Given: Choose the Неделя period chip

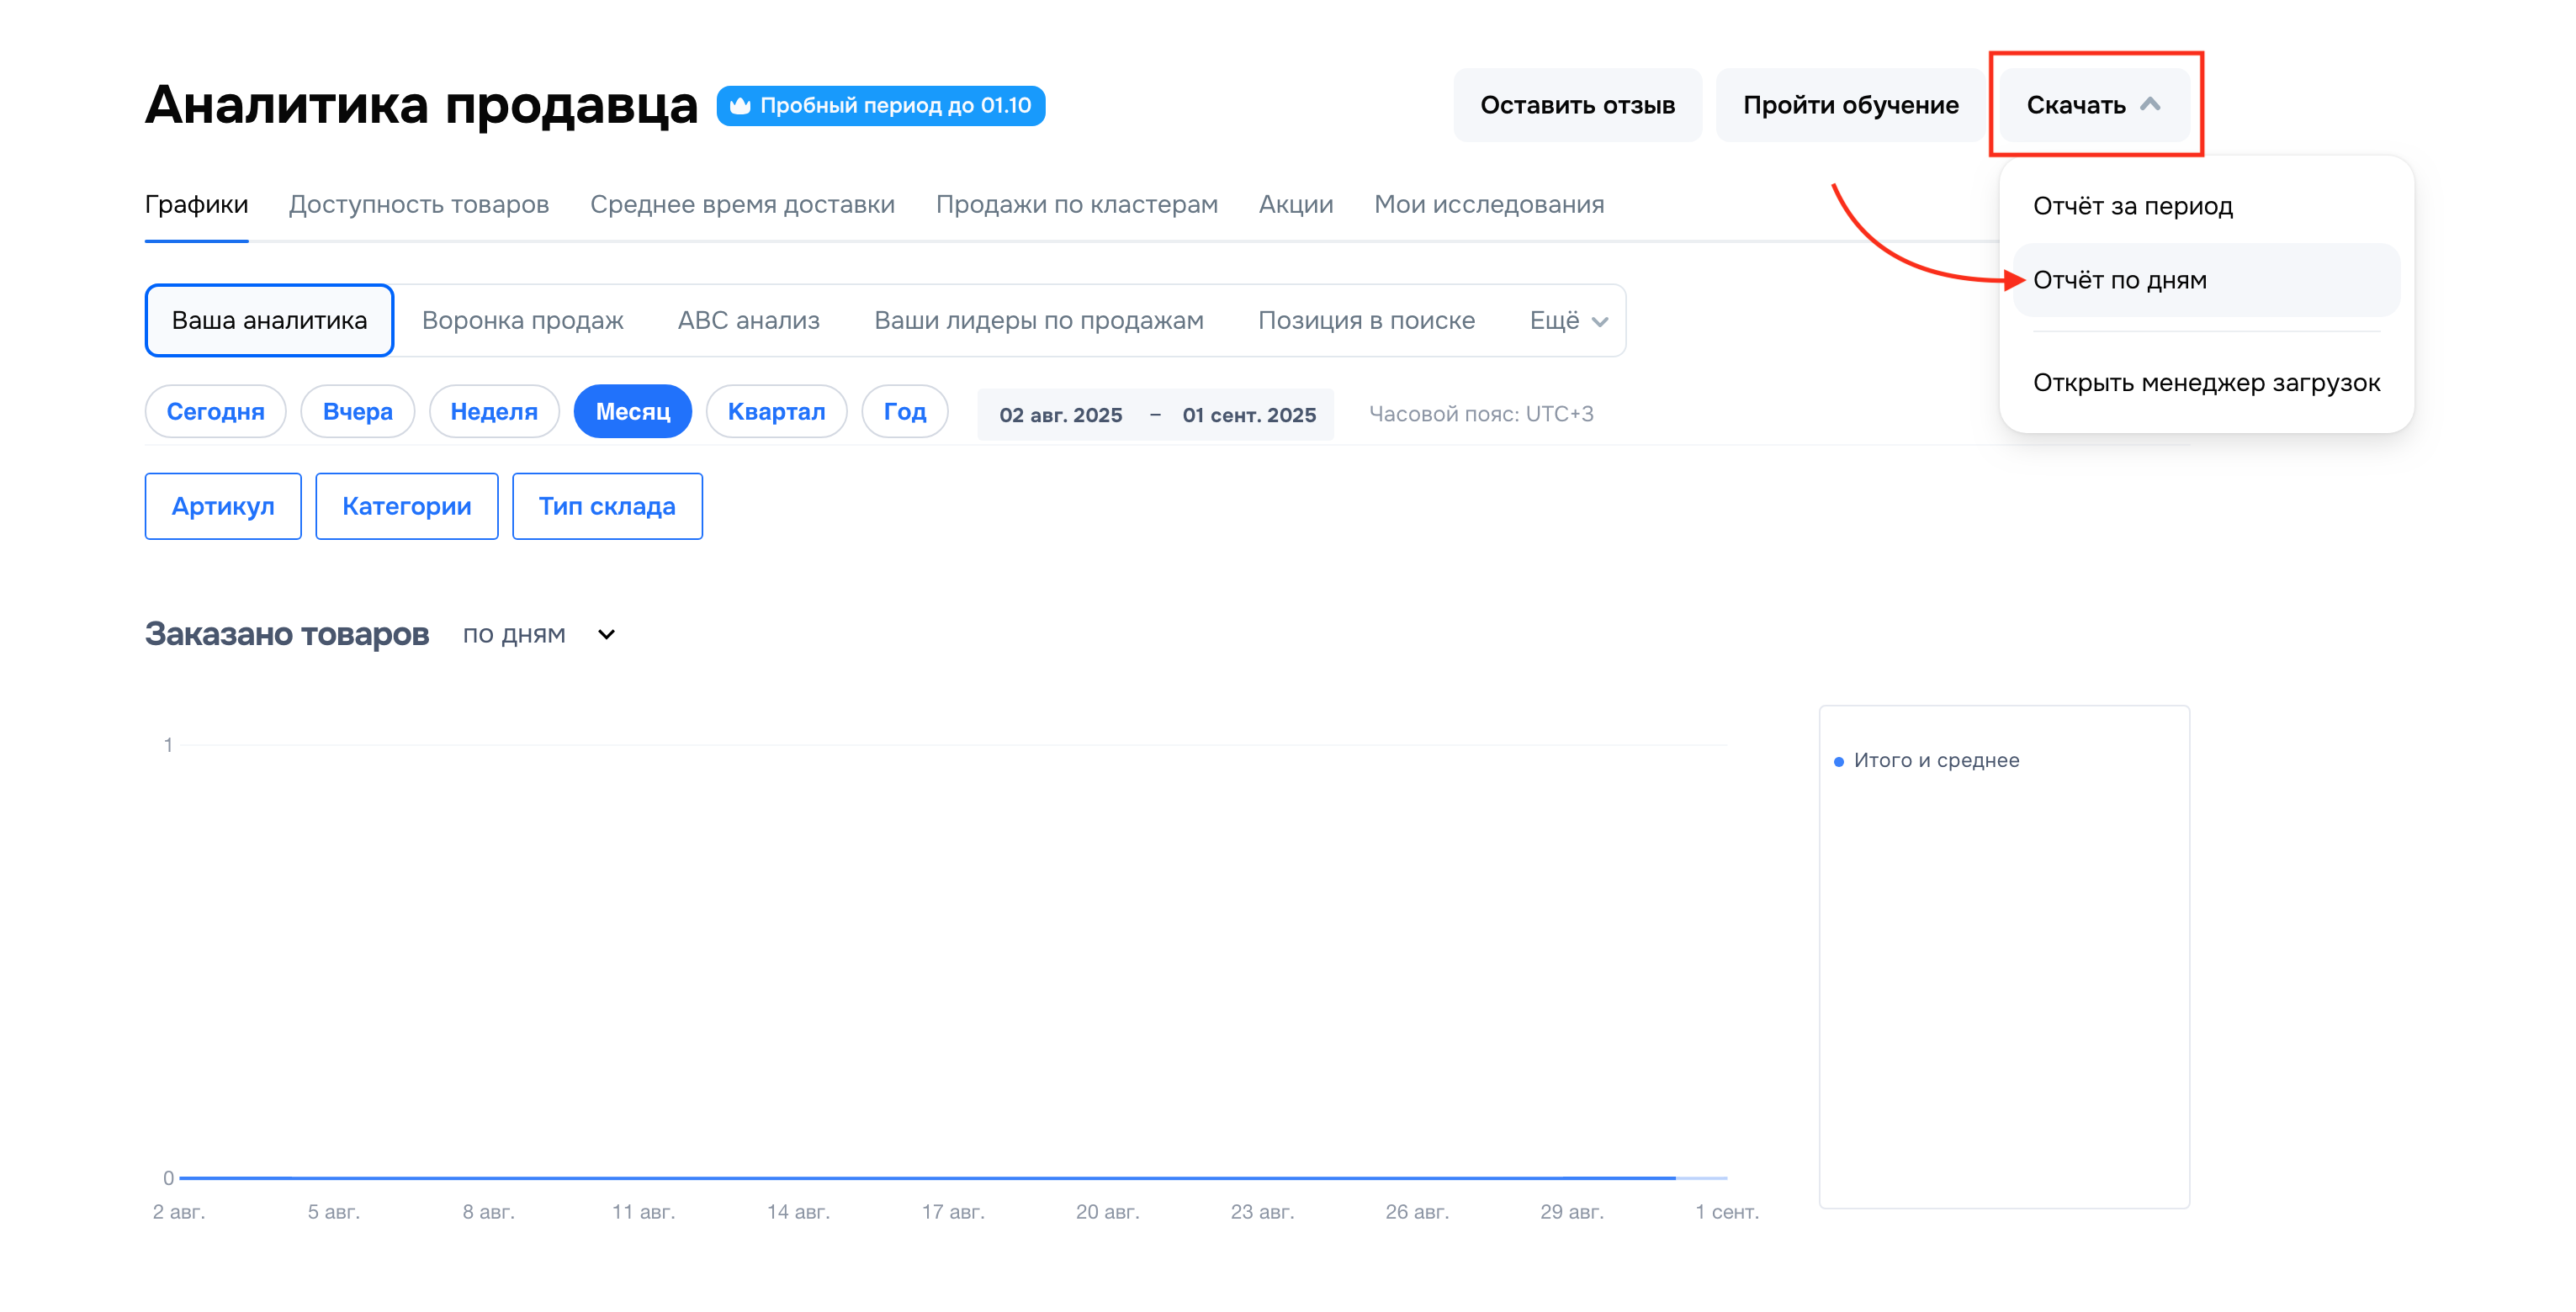Looking at the screenshot, I should (493, 411).
